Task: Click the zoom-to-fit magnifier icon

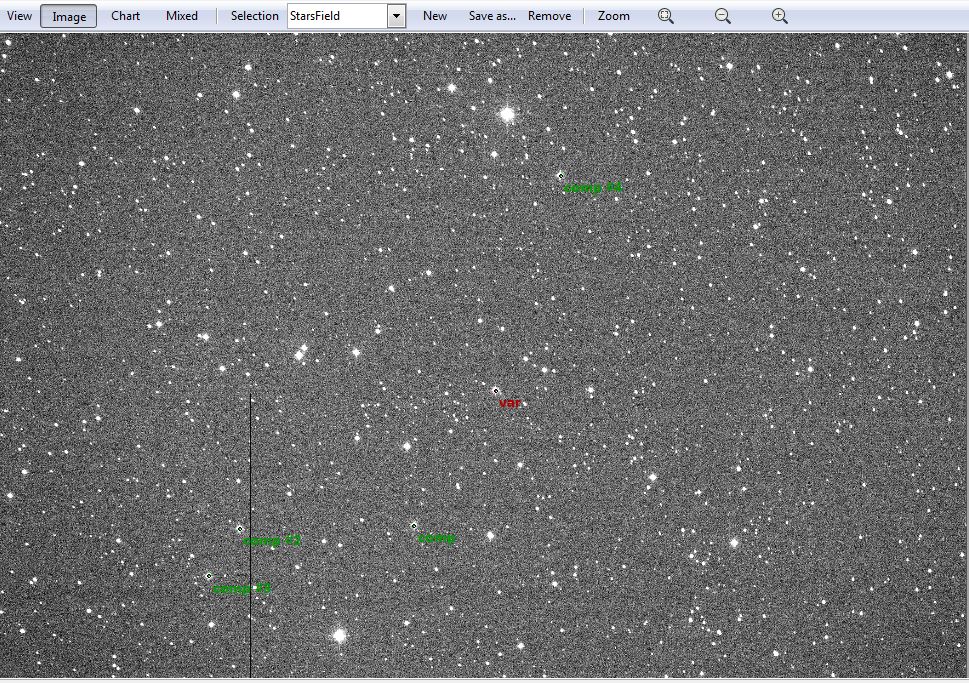Action: 666,16
